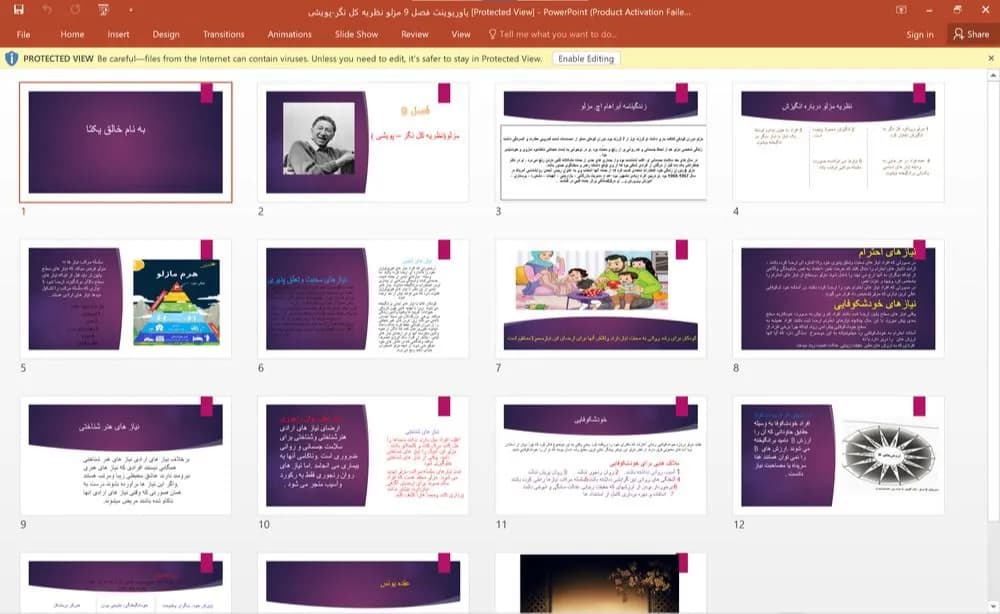Open Customize Quick Access Toolbar dropdown
1000x614 pixels.
point(131,10)
